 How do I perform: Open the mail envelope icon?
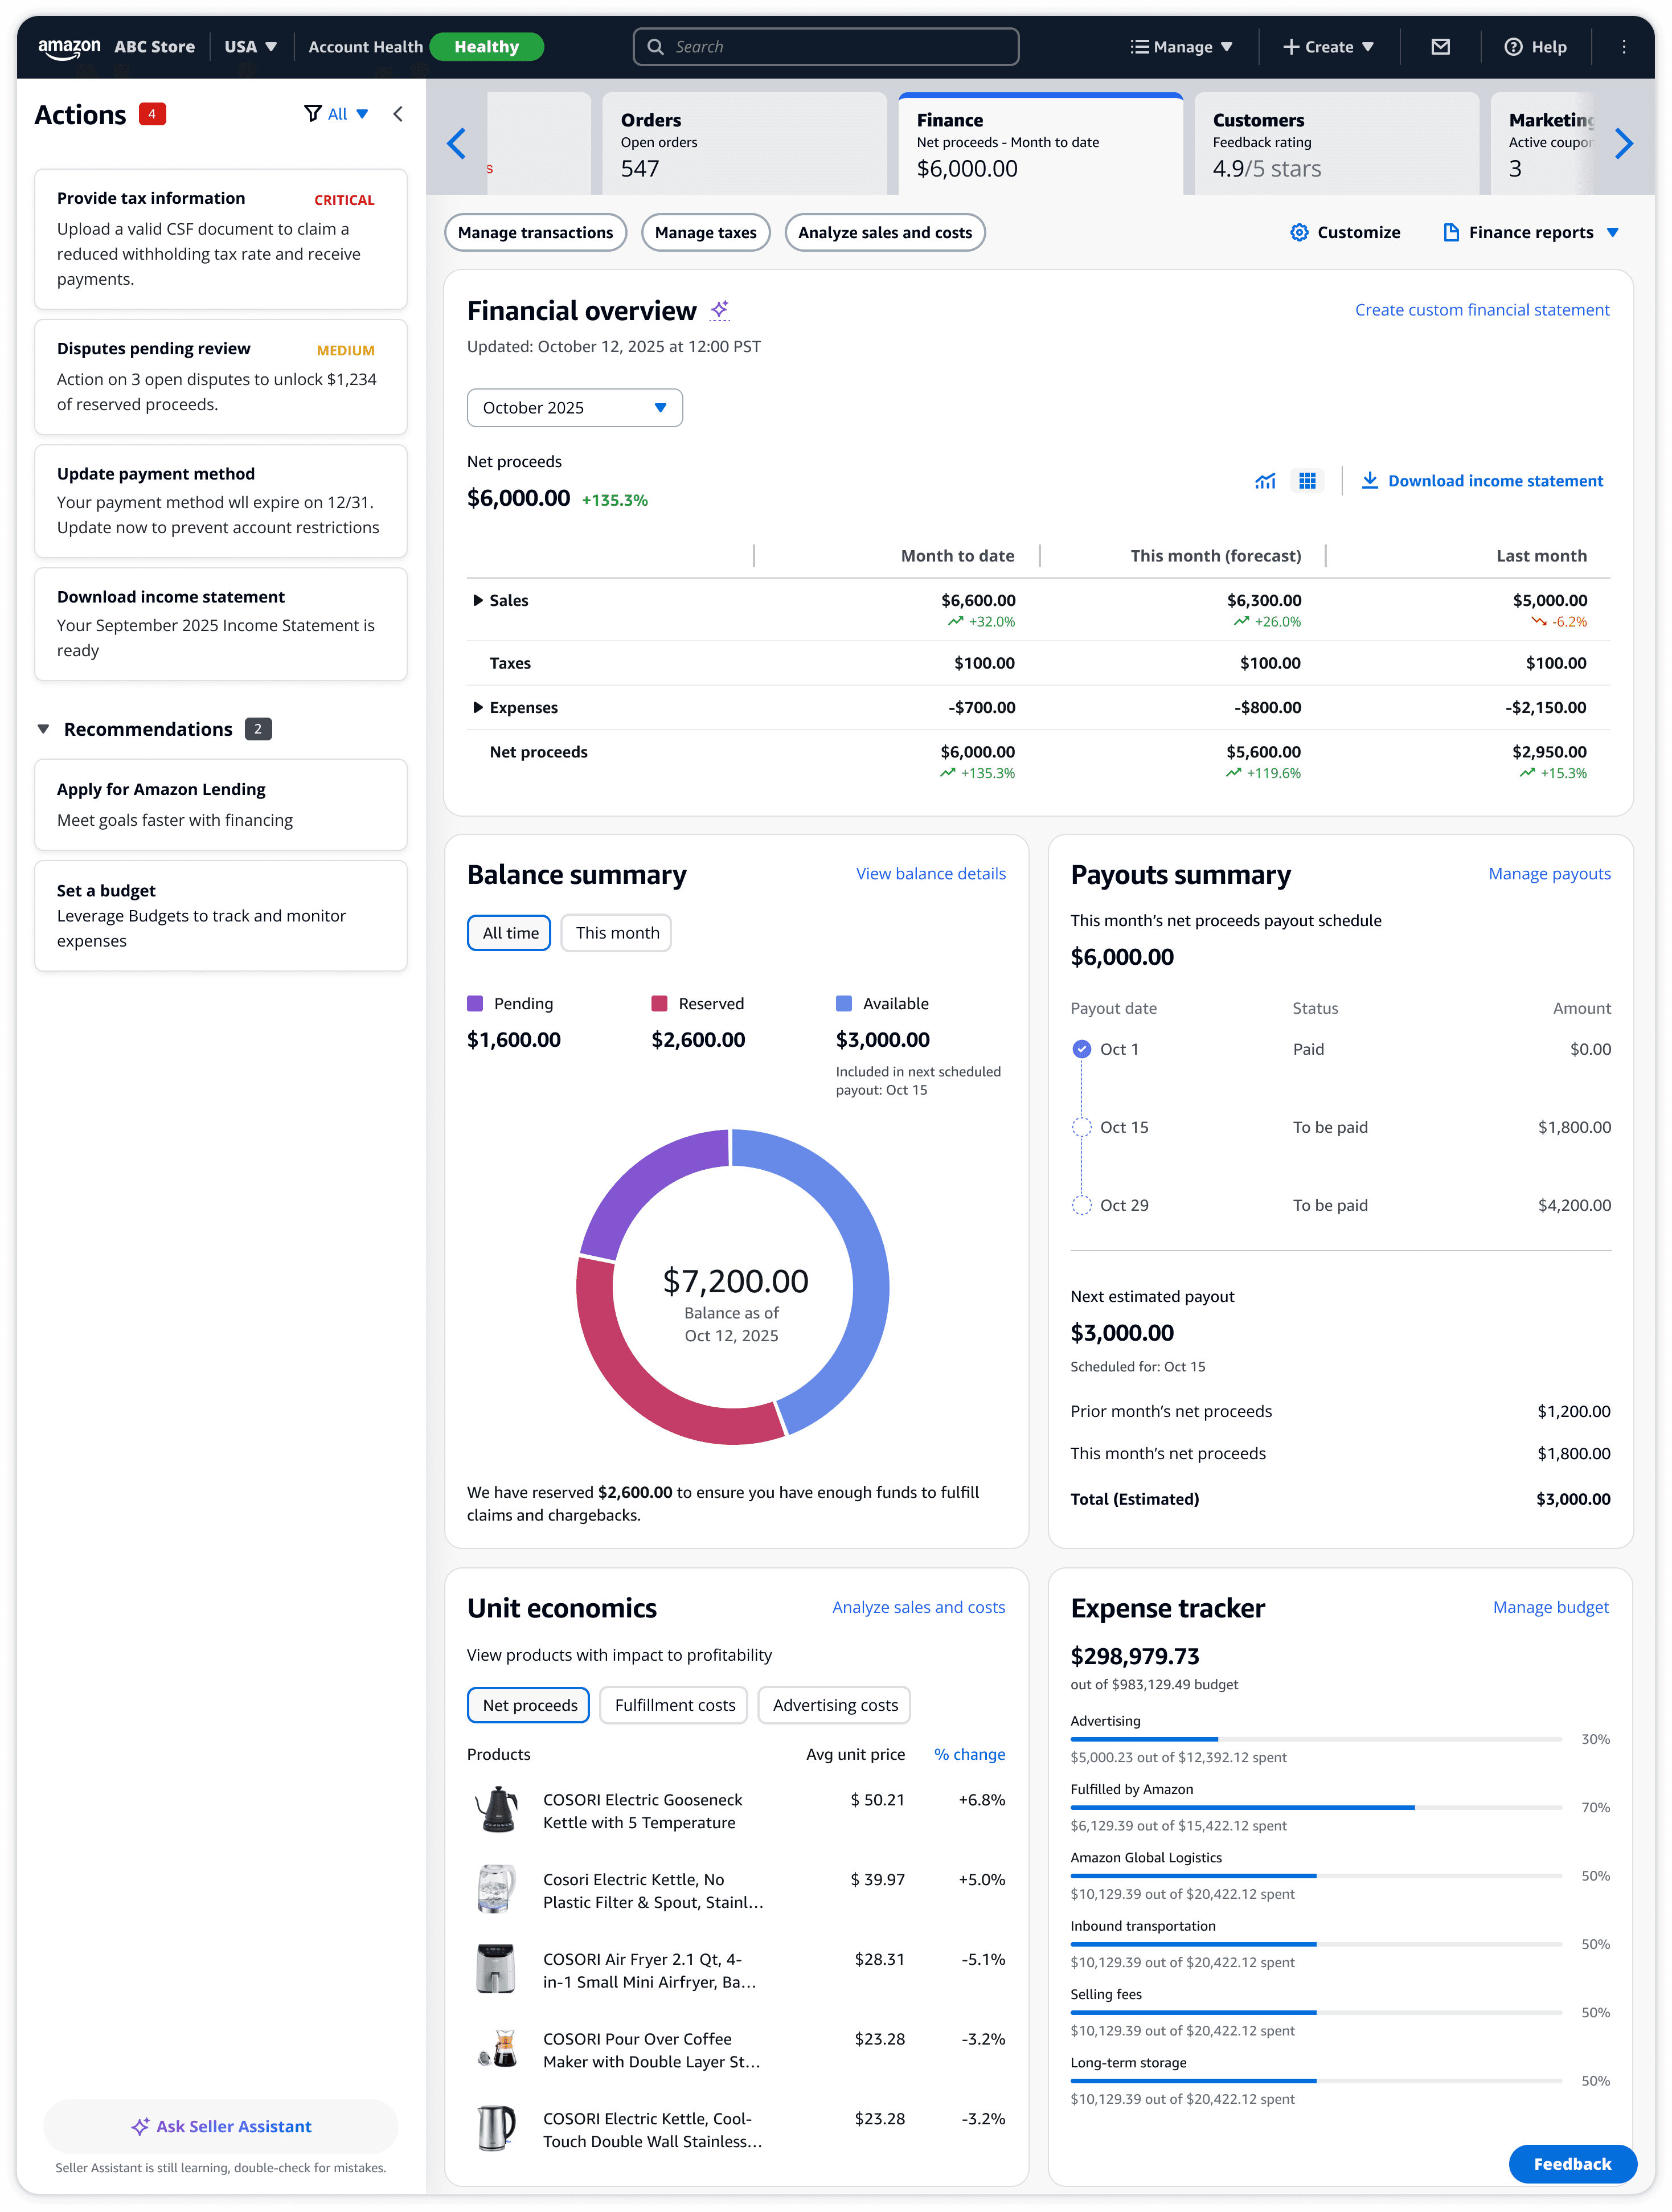(1440, 47)
